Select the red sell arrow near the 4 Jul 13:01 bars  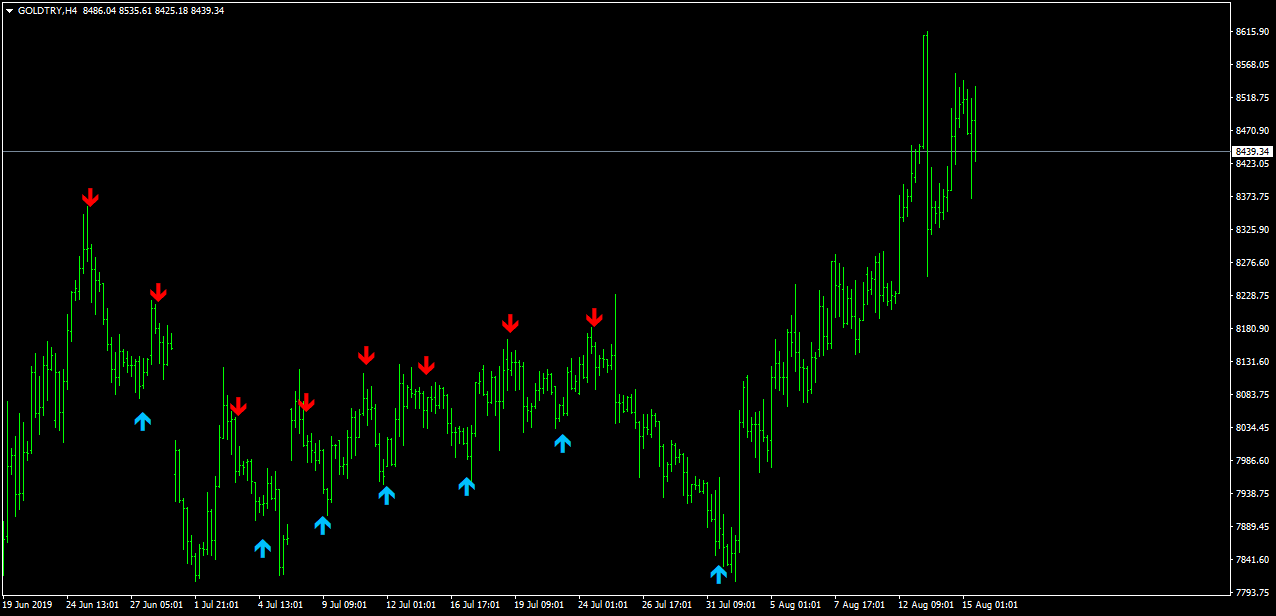[x=306, y=402]
